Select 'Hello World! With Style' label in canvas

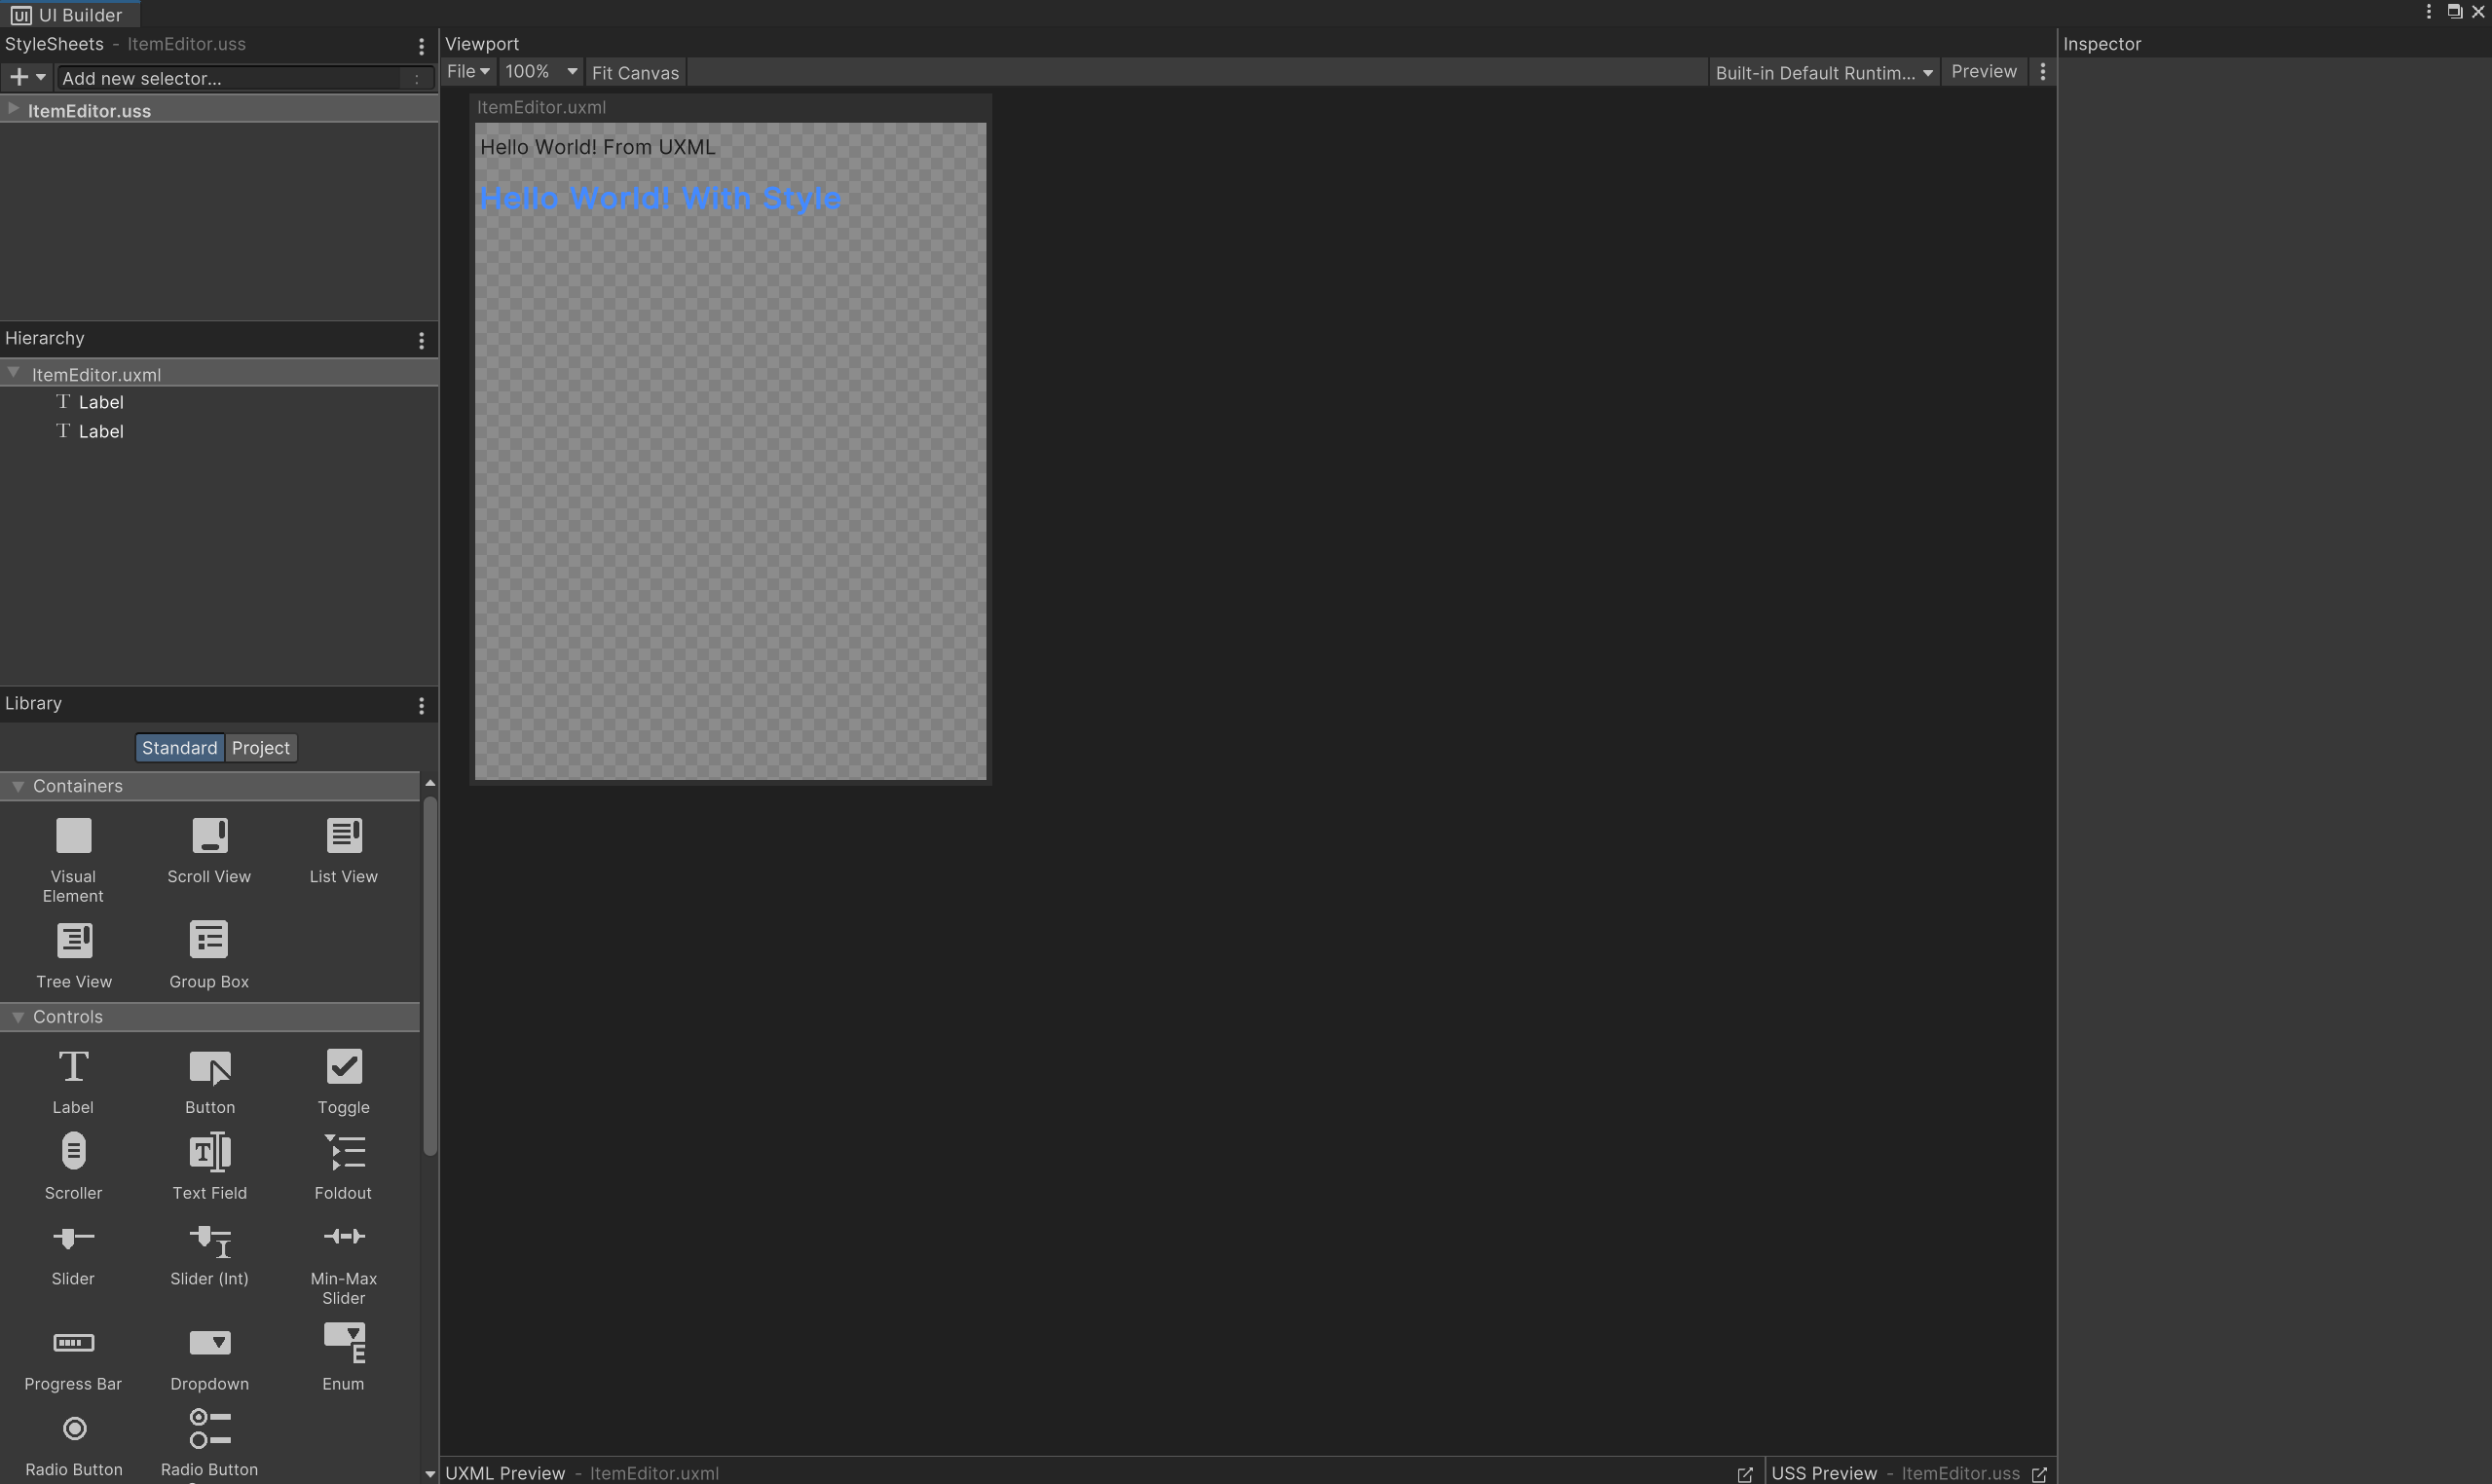[661, 198]
